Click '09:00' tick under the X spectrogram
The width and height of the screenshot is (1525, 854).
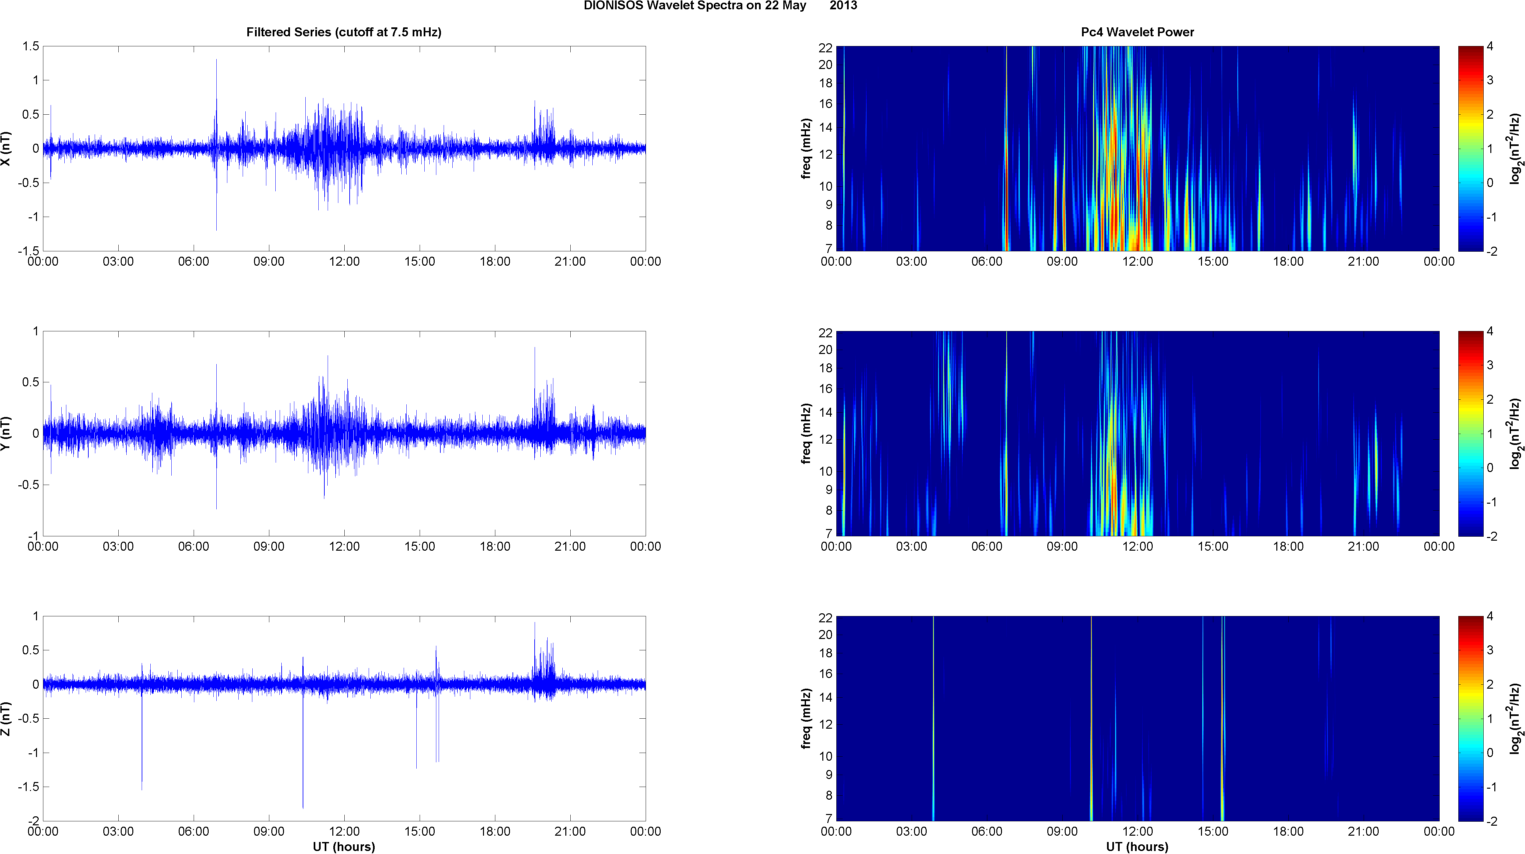(1062, 262)
